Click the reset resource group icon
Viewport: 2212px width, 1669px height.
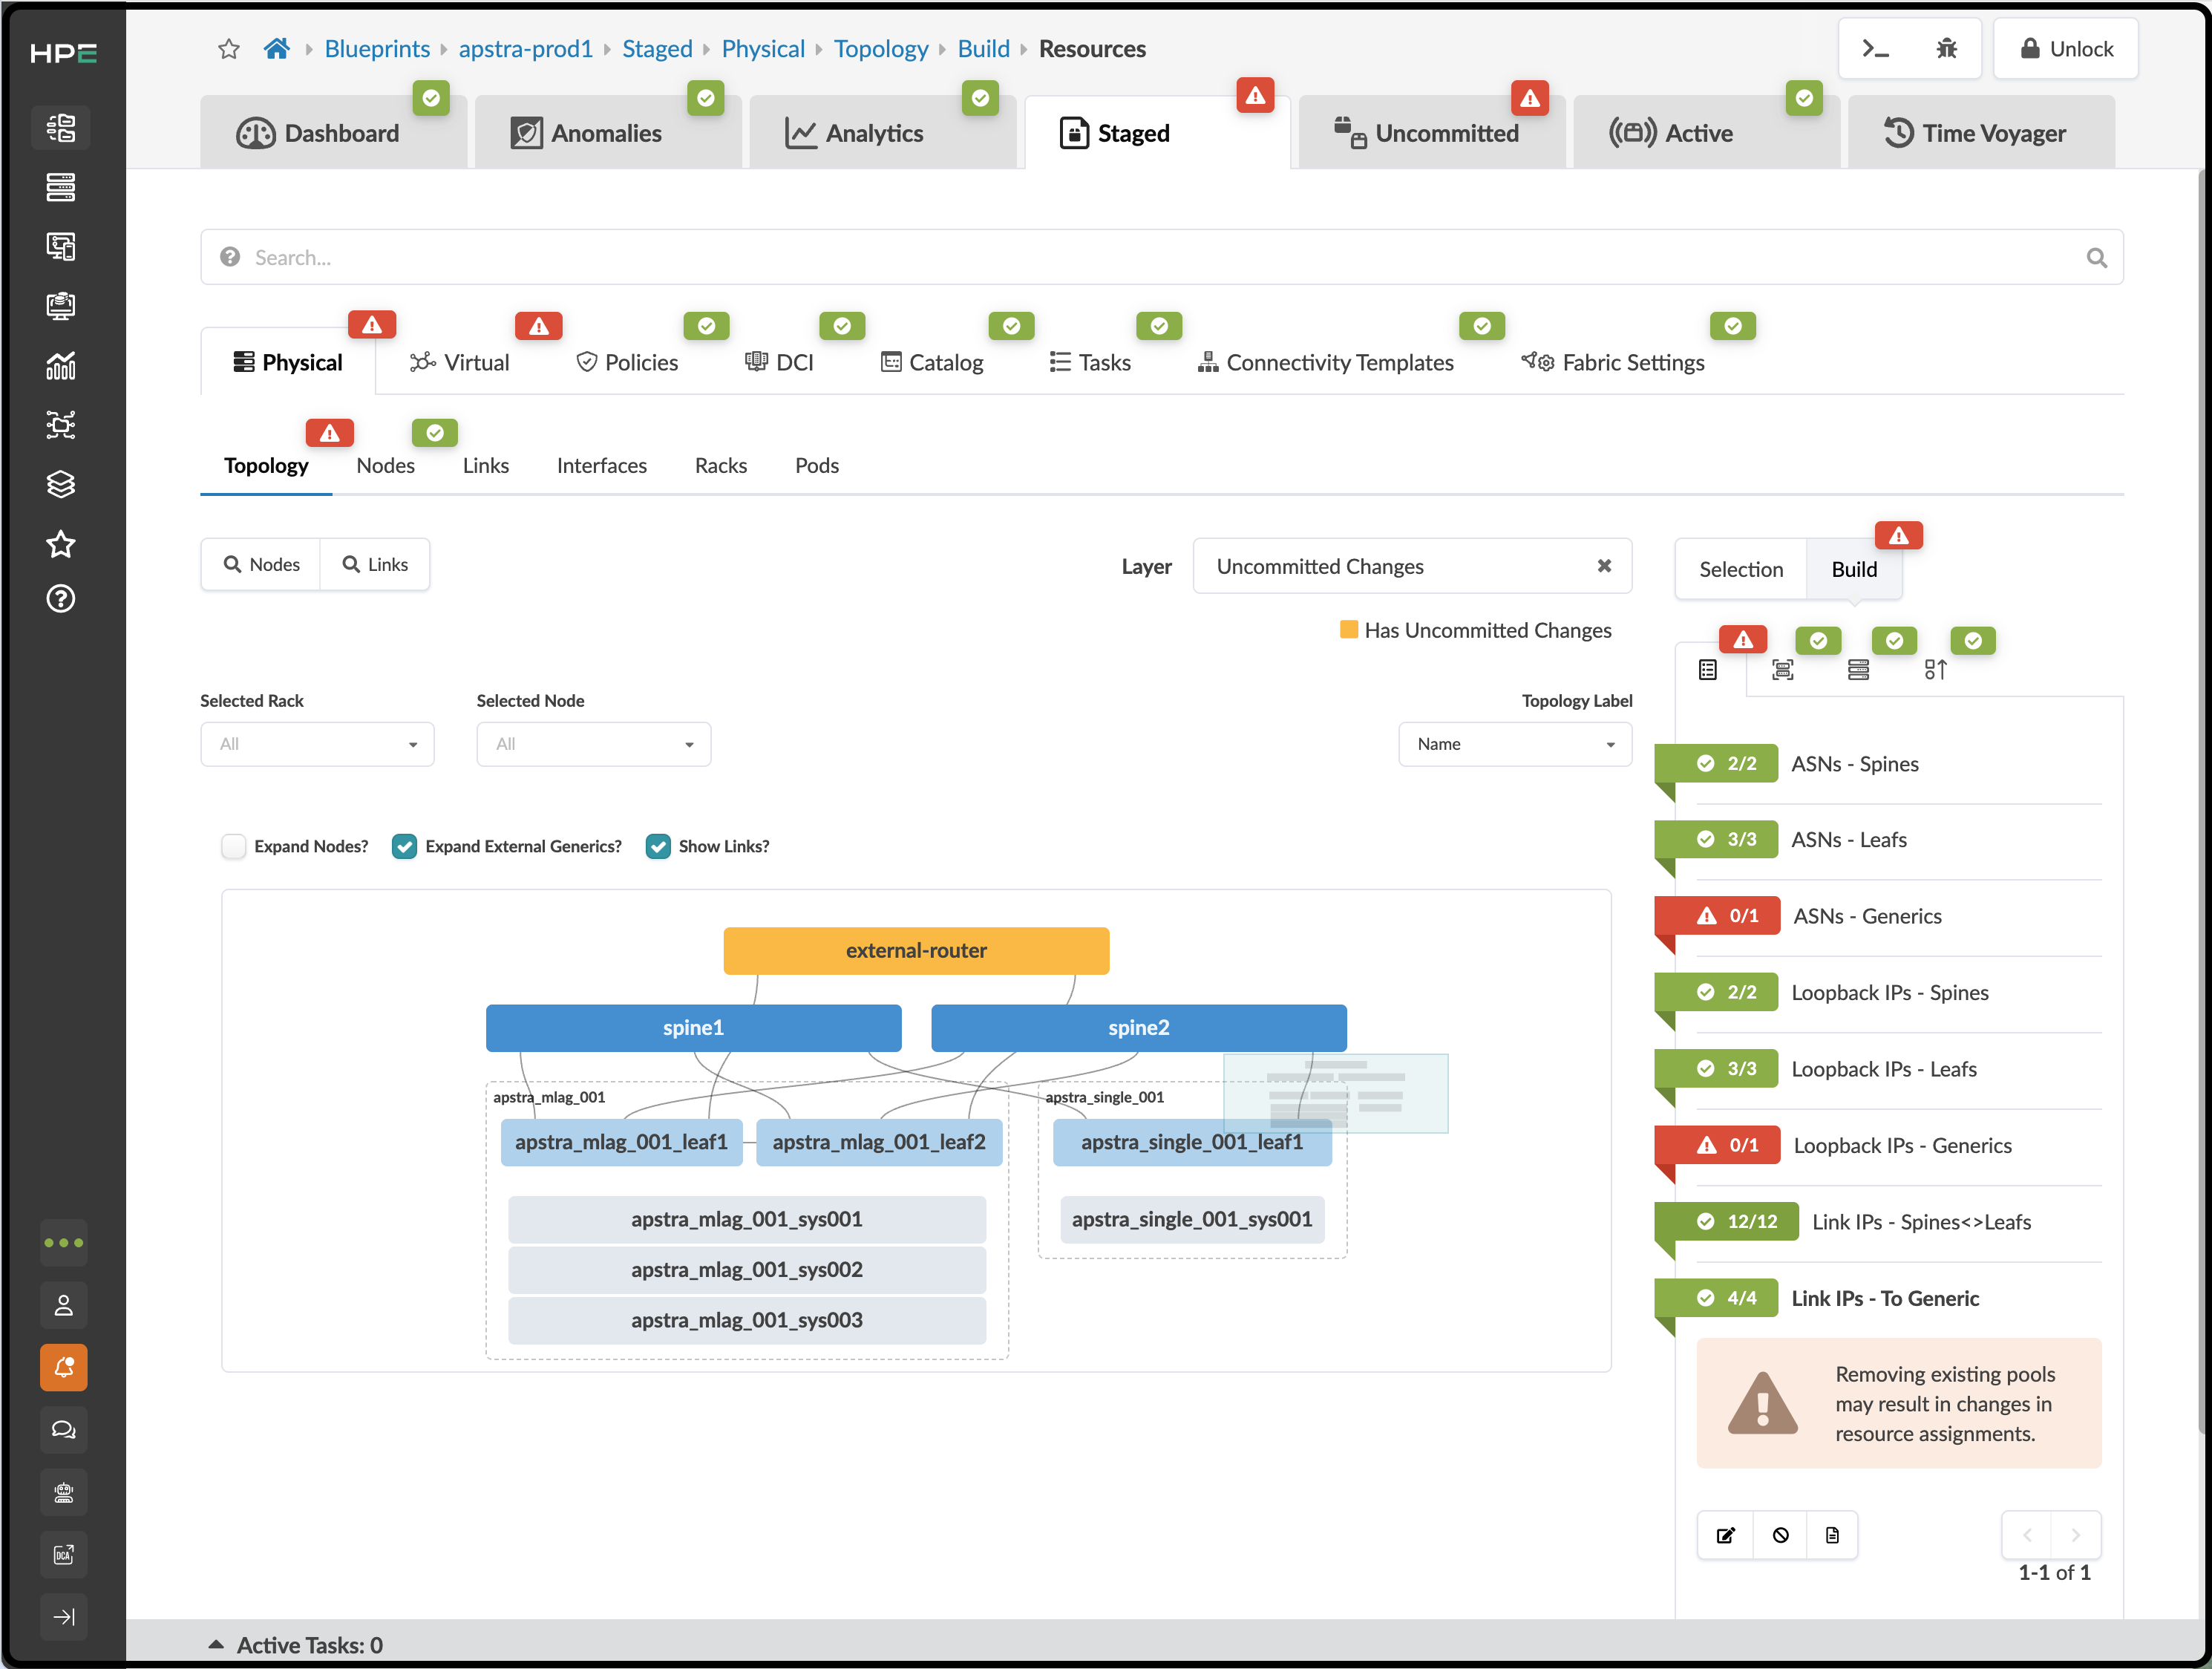(x=1780, y=1535)
